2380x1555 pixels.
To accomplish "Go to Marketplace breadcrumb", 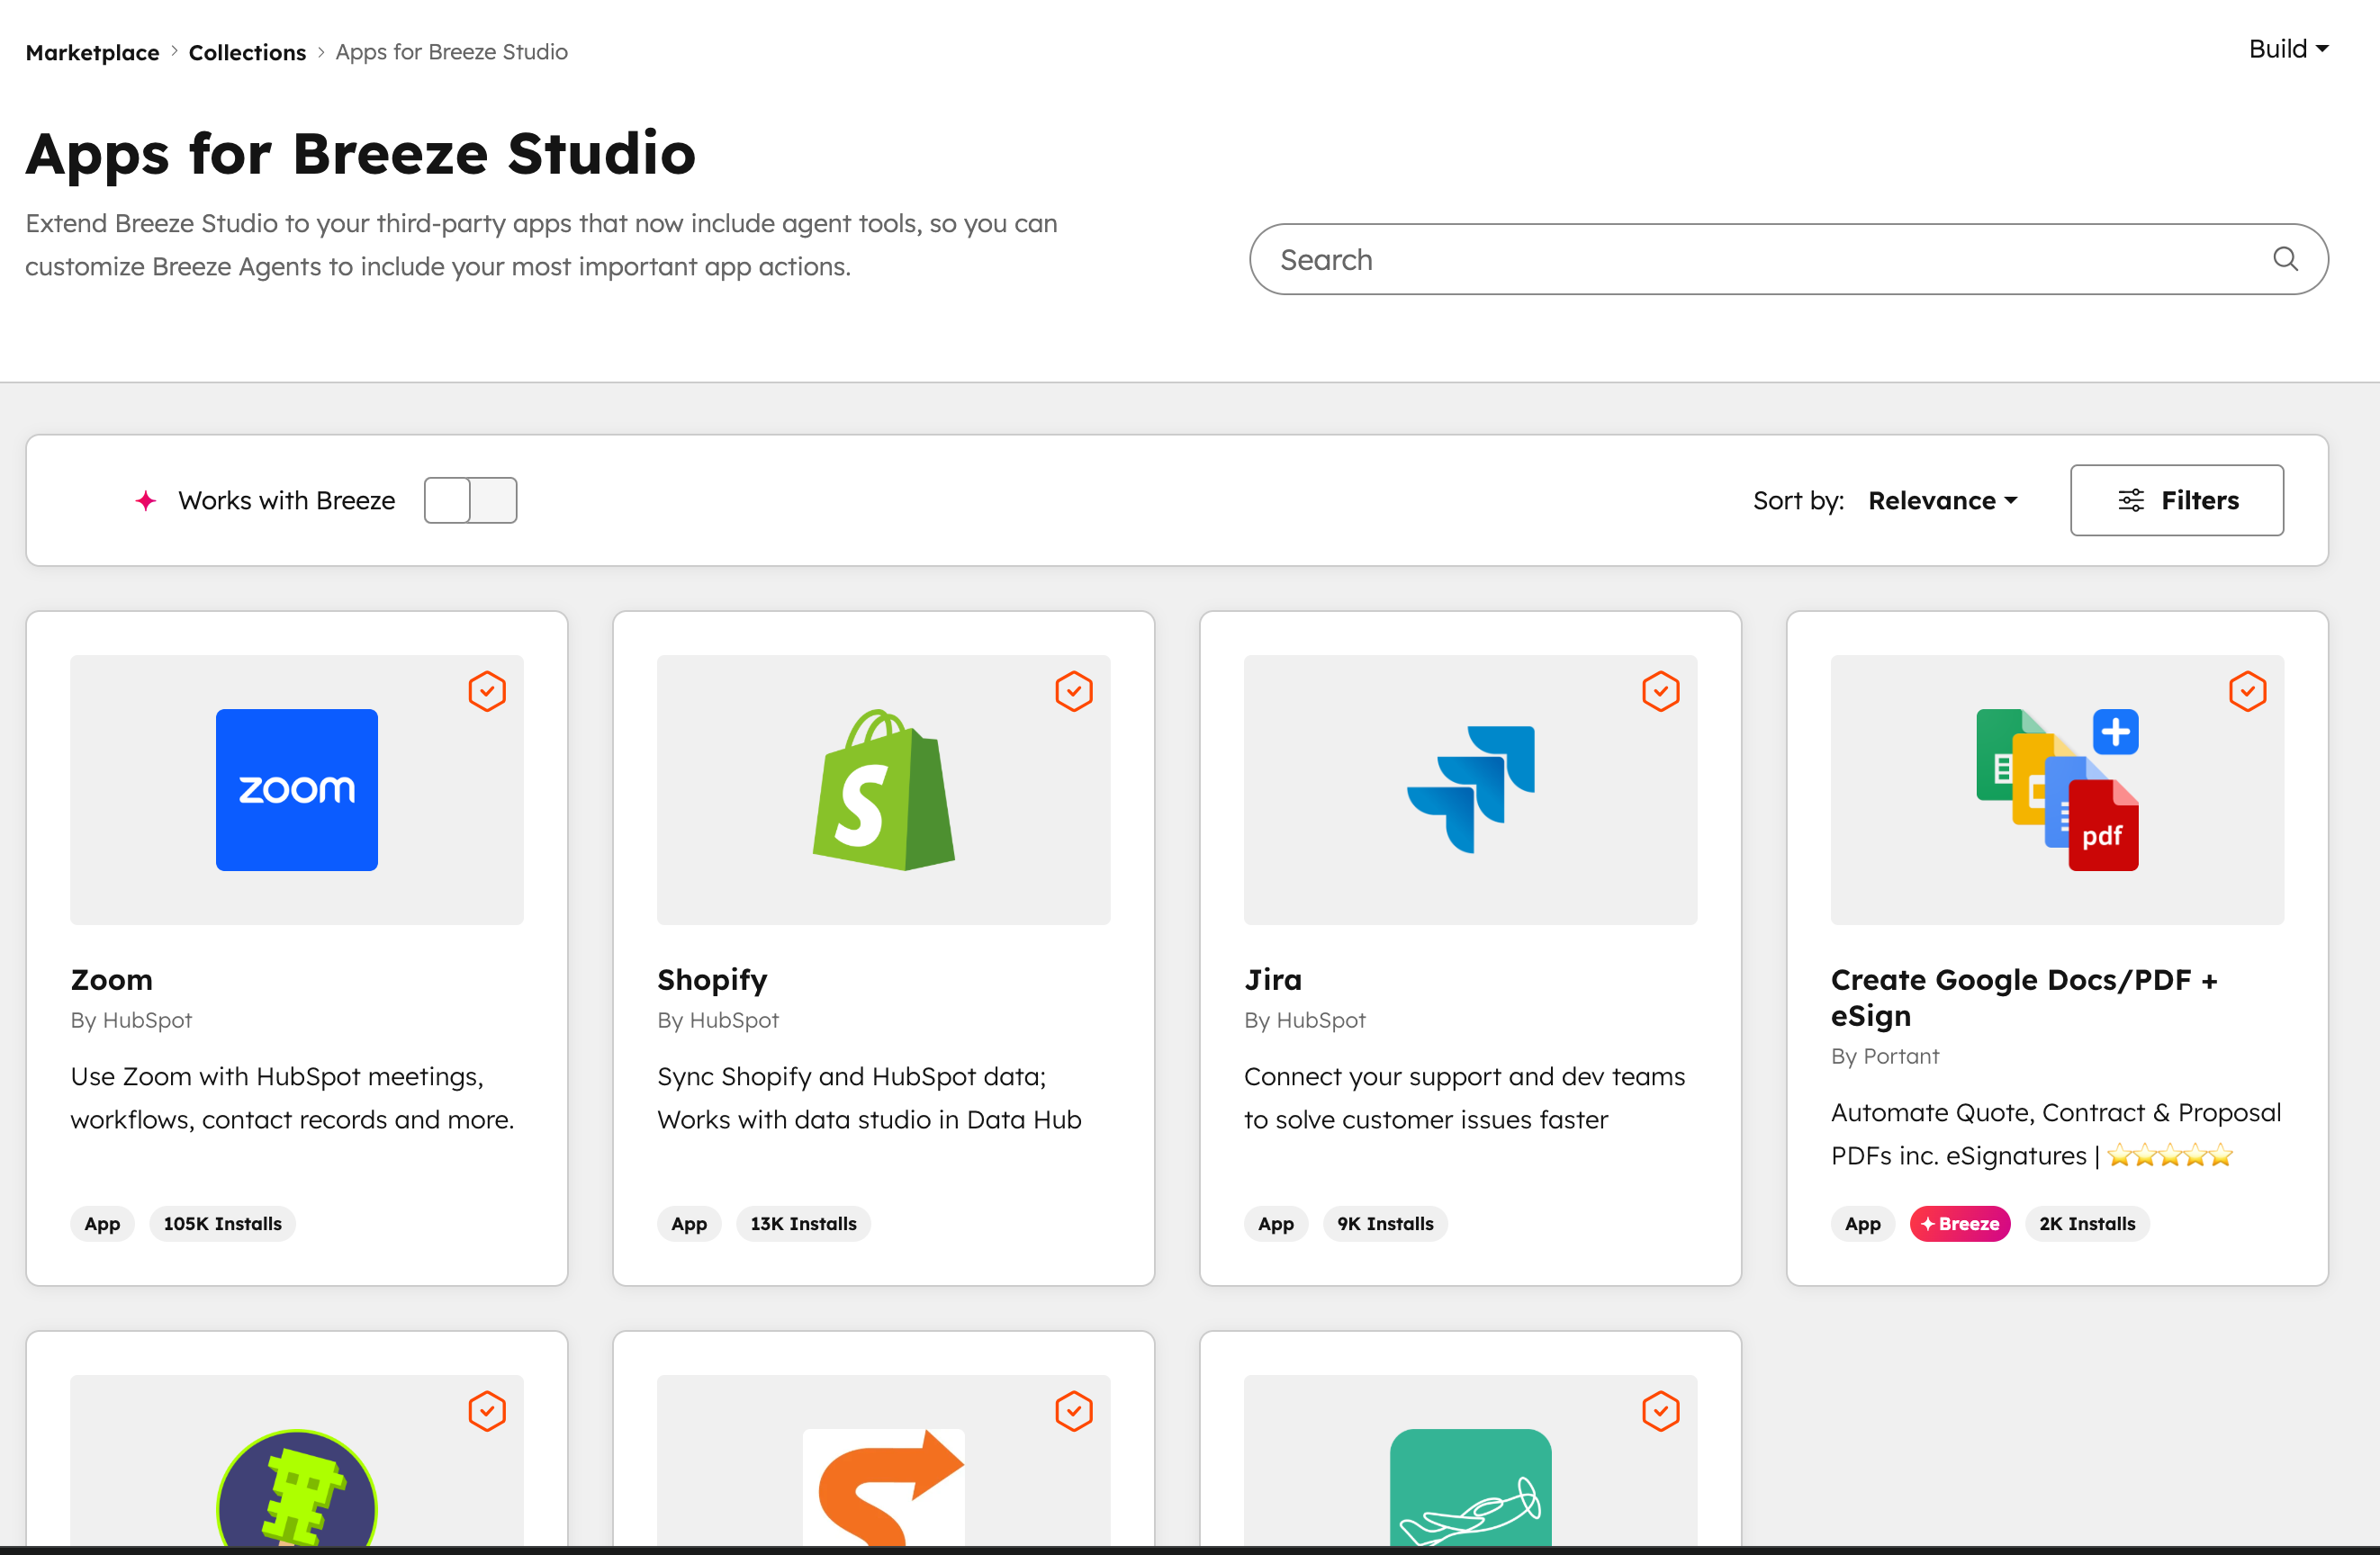I will tap(92, 52).
